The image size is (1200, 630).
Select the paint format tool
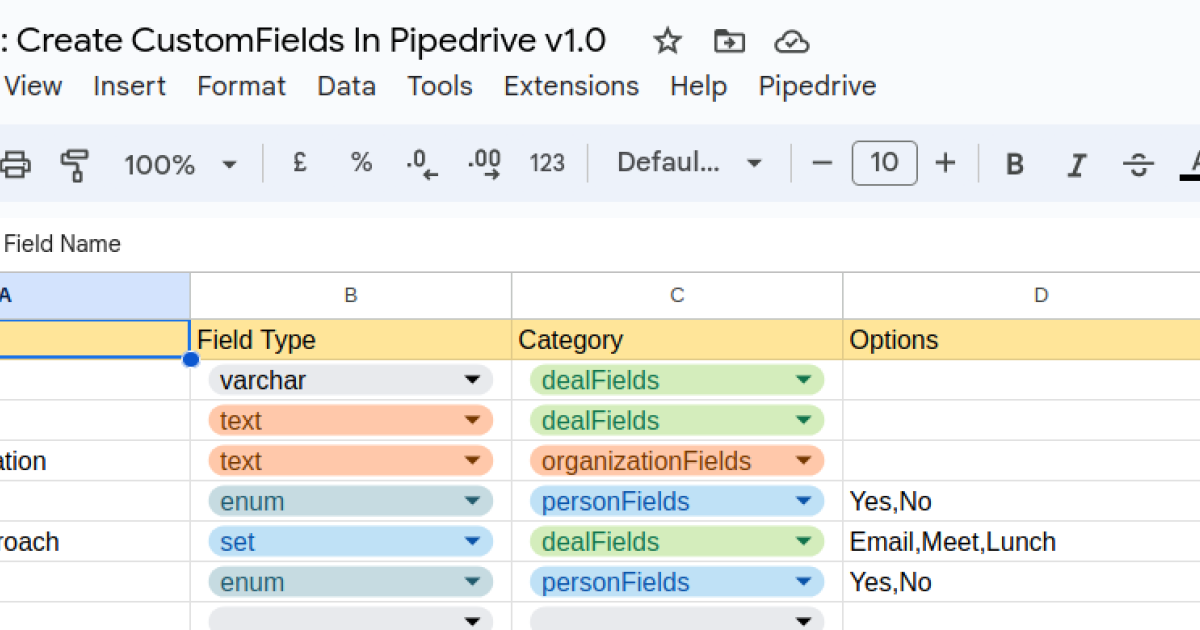coord(75,163)
